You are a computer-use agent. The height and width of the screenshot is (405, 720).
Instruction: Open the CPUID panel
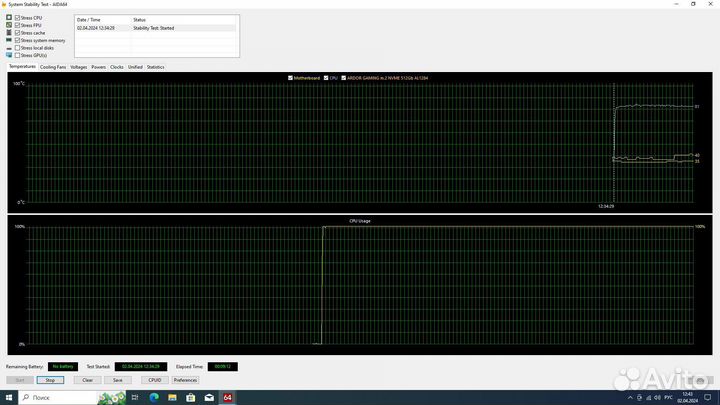(155, 380)
